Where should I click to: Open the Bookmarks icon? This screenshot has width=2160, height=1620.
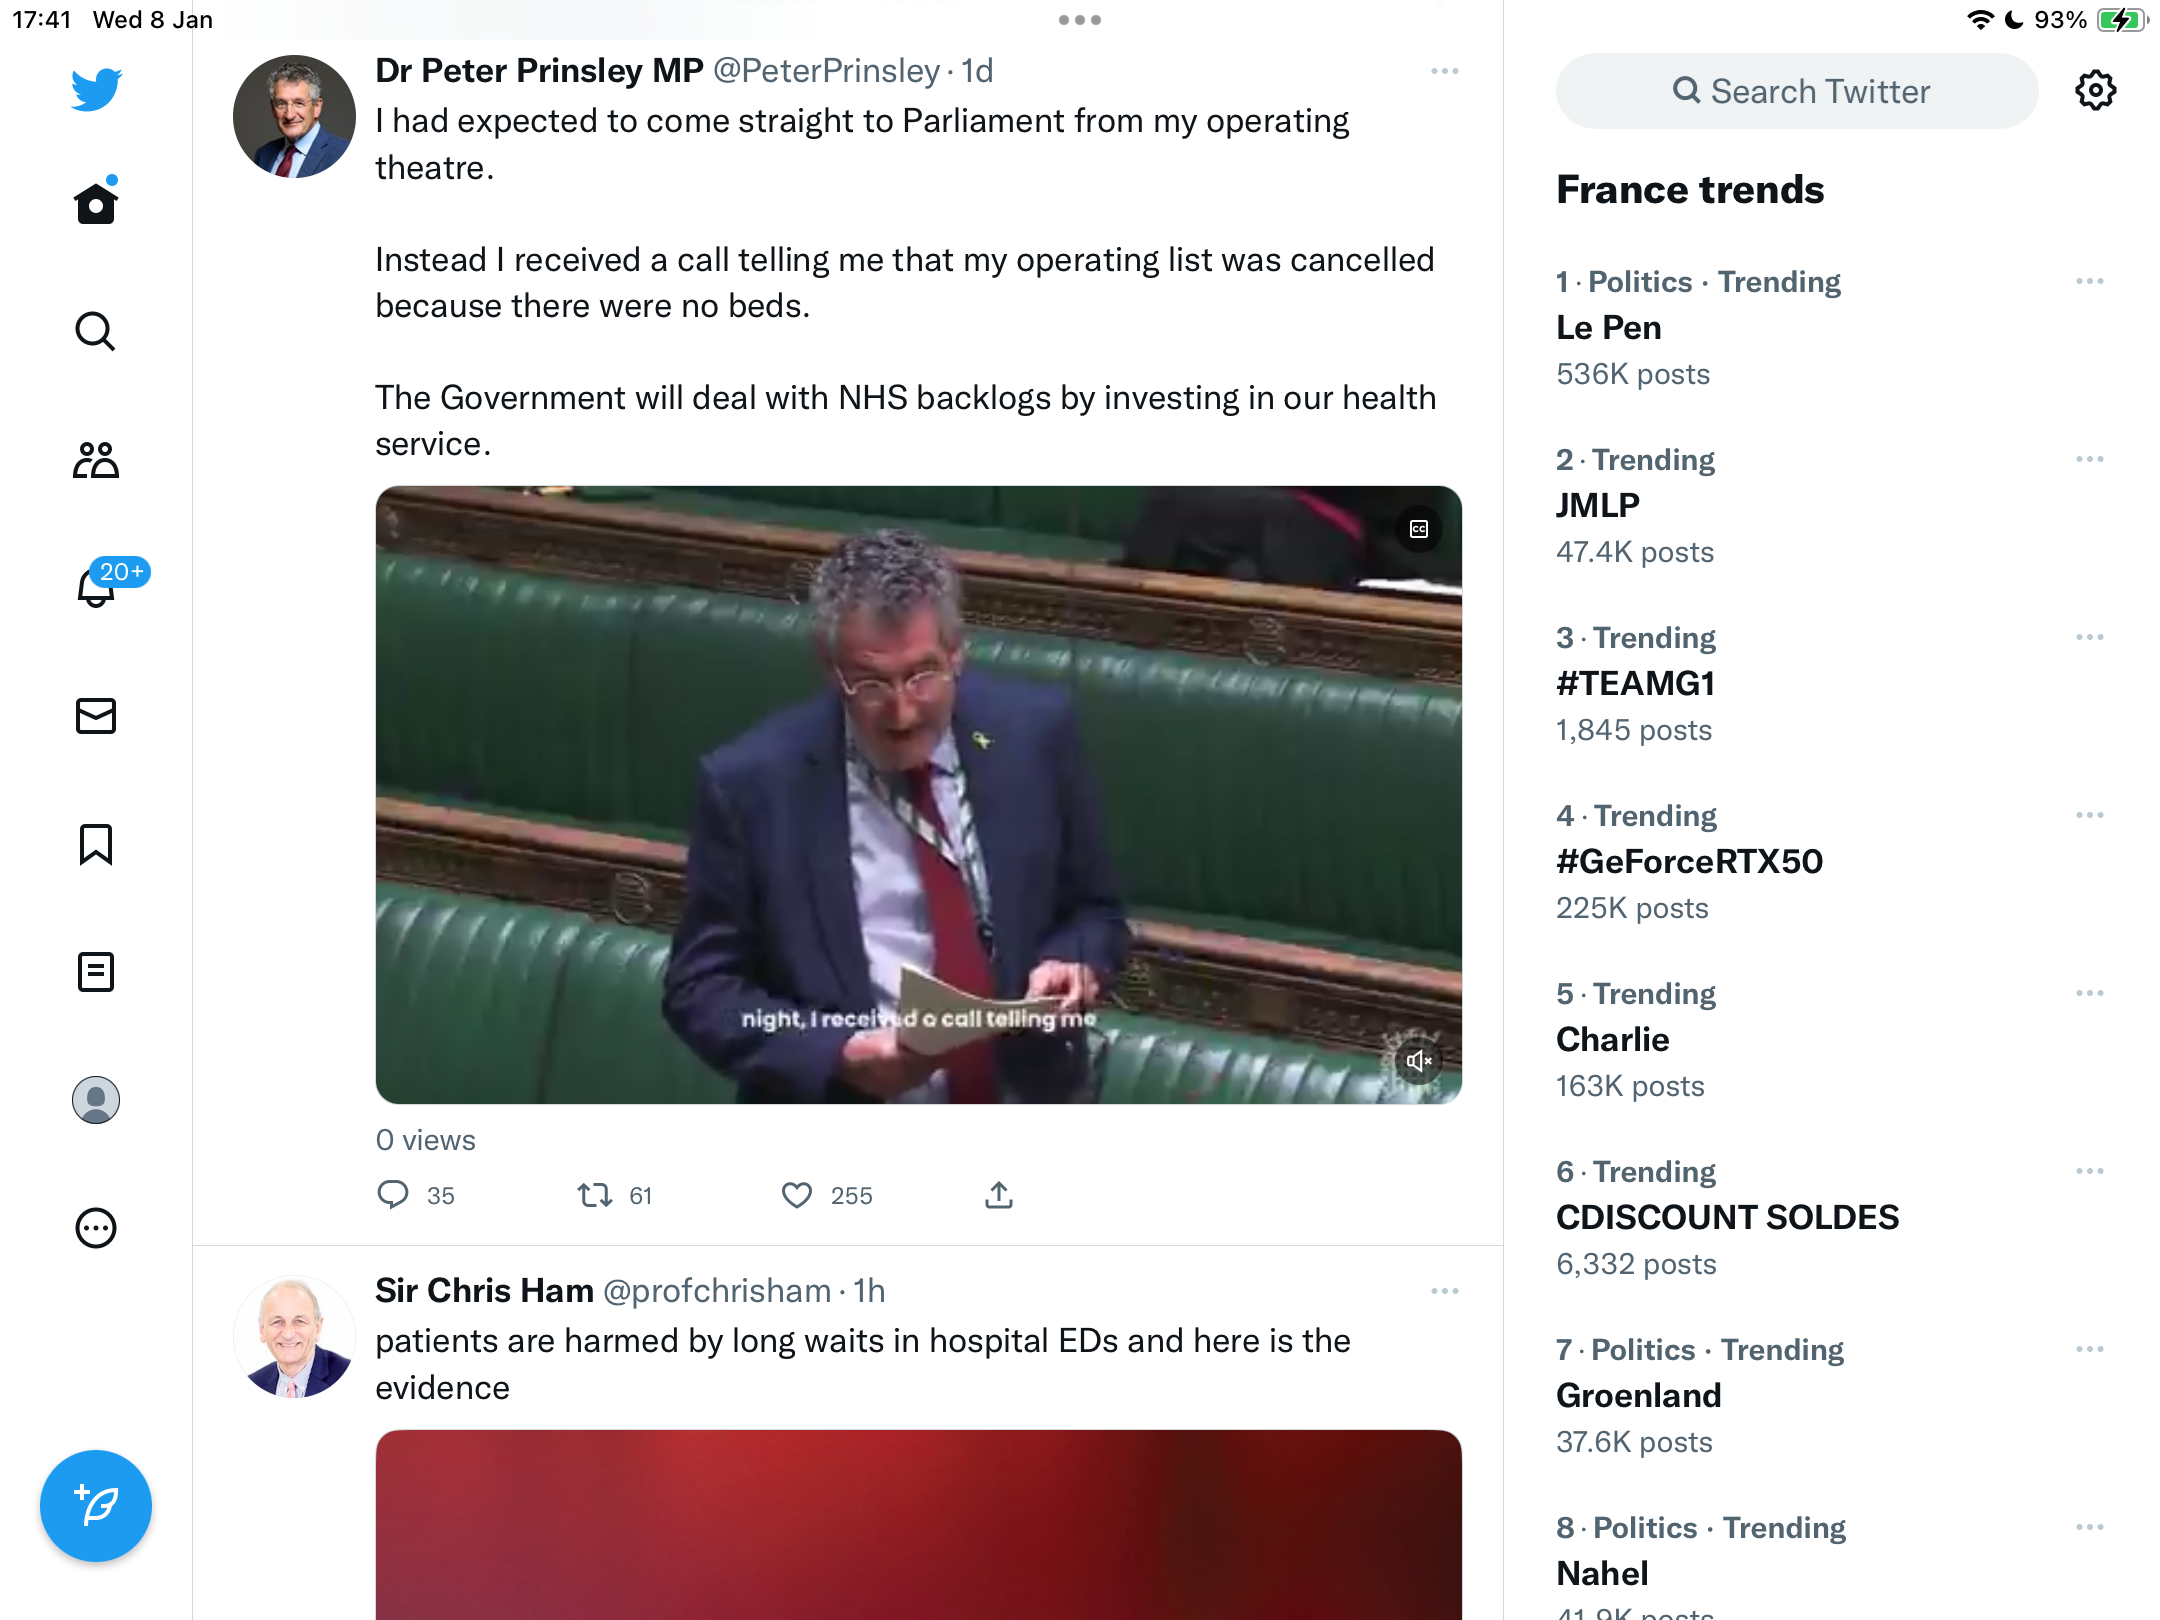point(96,844)
